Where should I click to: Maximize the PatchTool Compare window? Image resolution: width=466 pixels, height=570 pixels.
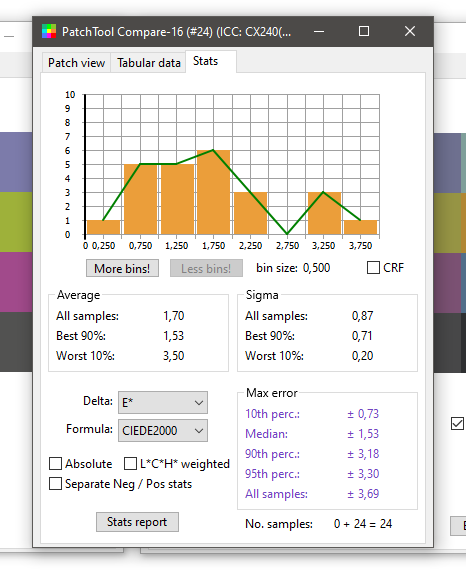point(364,32)
